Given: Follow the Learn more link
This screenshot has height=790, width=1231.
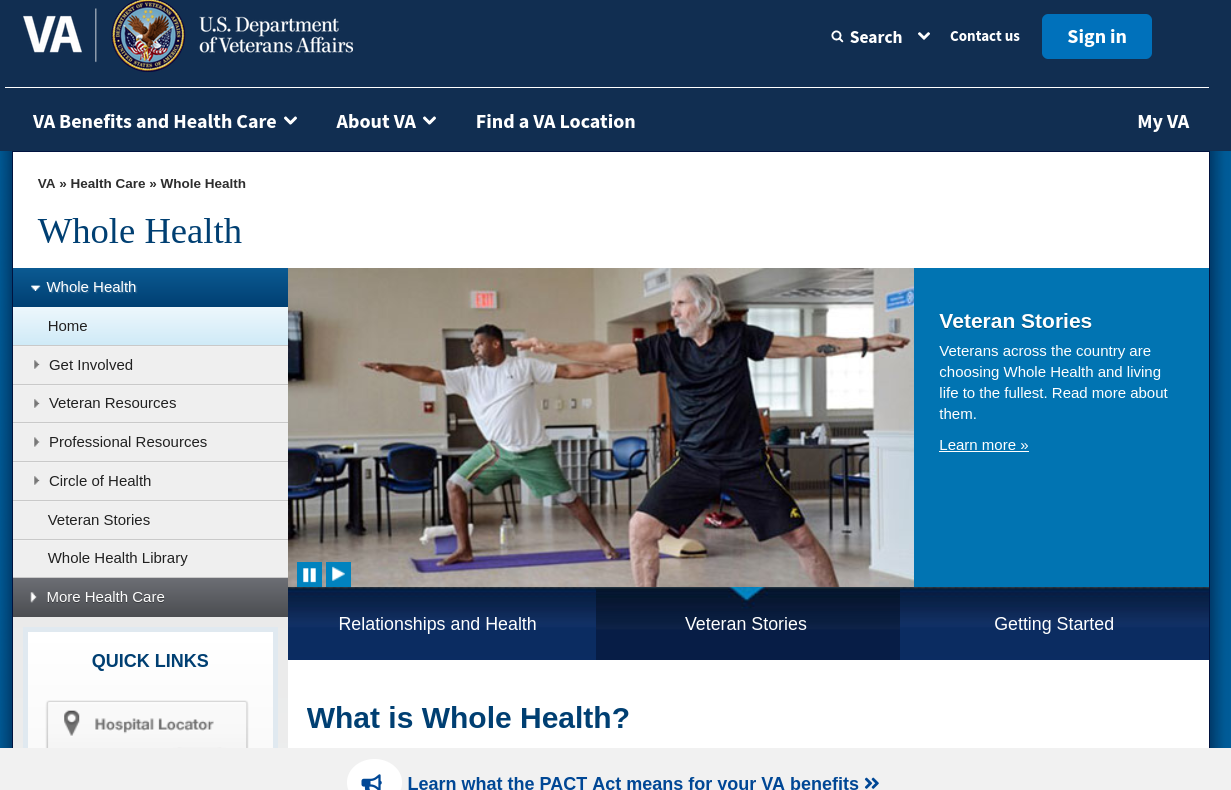Looking at the screenshot, I should tap(983, 445).
